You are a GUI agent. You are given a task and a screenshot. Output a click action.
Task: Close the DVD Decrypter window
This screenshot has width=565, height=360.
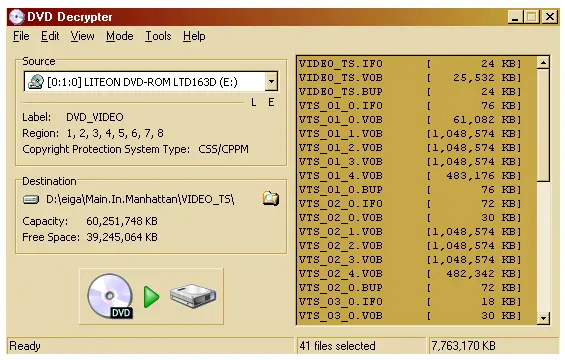(x=550, y=17)
